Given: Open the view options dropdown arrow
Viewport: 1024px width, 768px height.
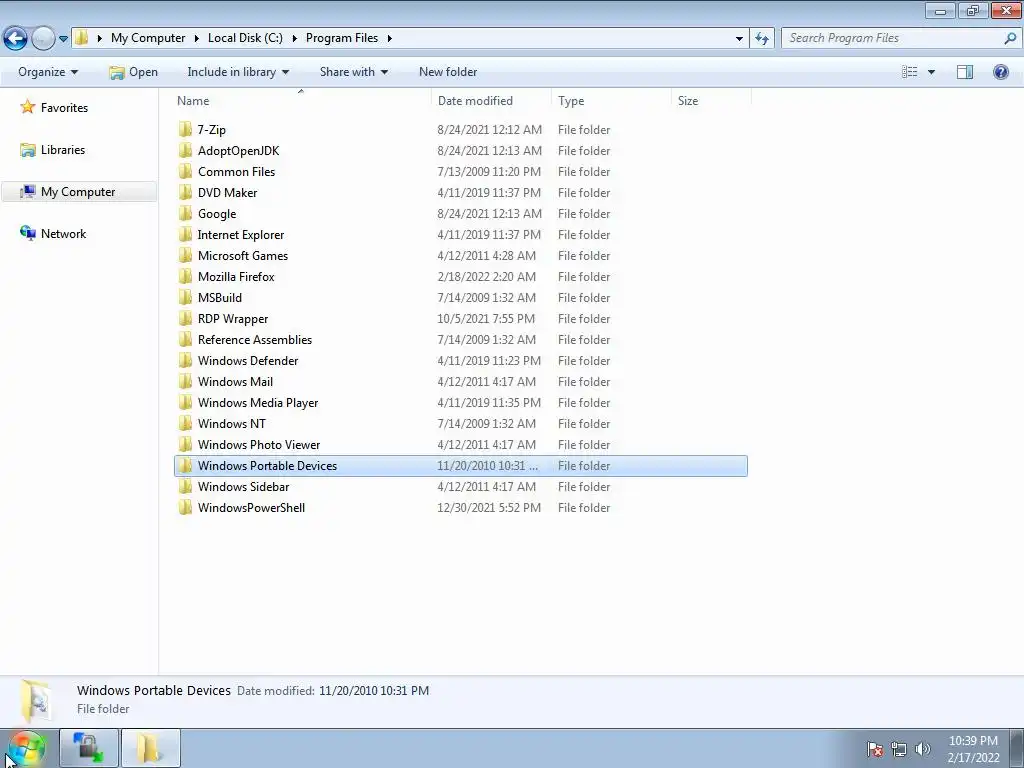Looking at the screenshot, I should (x=931, y=72).
